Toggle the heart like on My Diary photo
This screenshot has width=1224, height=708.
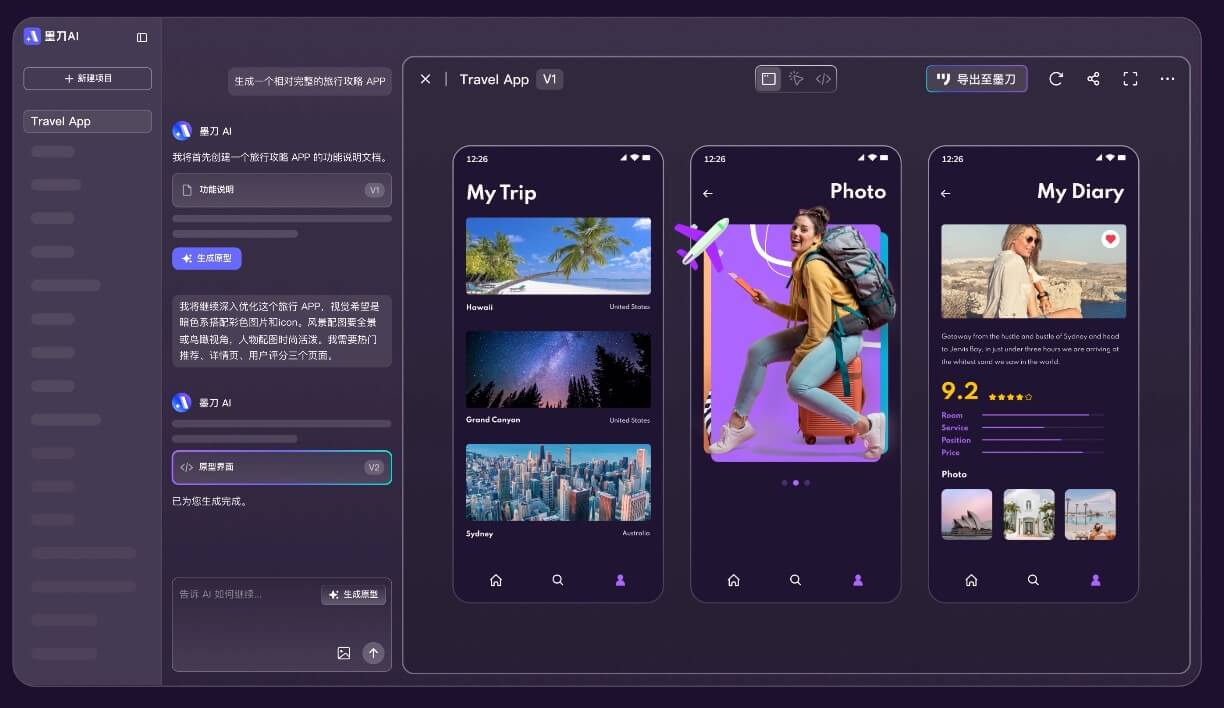point(1110,239)
